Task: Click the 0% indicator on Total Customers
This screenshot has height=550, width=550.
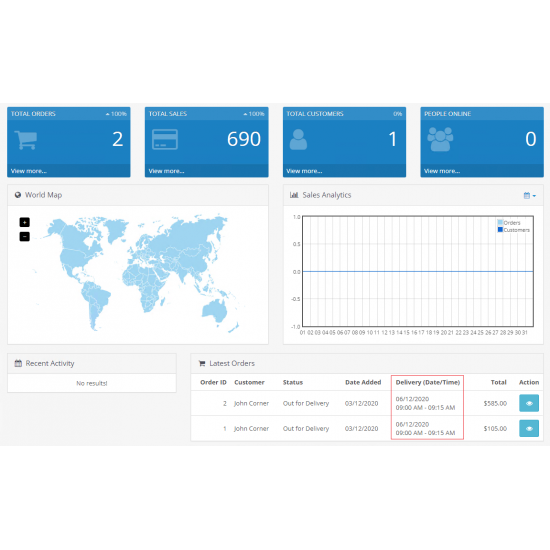Action: tap(397, 114)
